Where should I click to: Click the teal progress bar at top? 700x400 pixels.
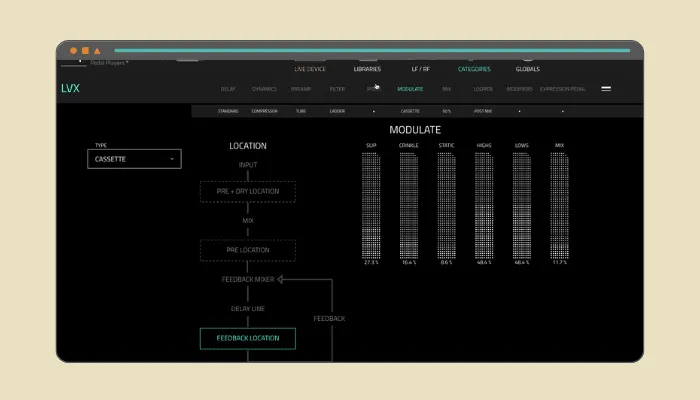[372, 50]
